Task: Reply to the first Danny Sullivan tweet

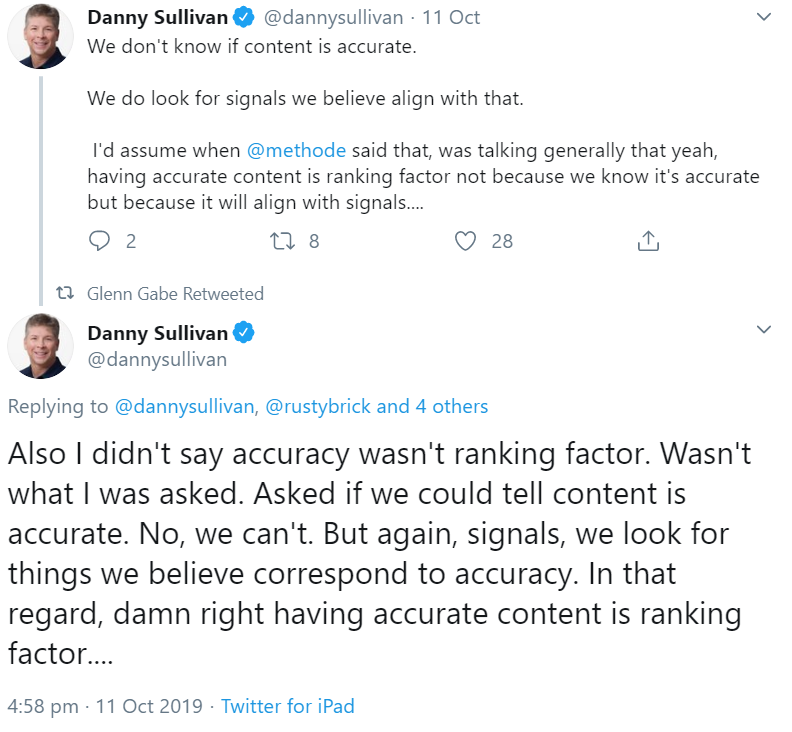Action: 100,241
